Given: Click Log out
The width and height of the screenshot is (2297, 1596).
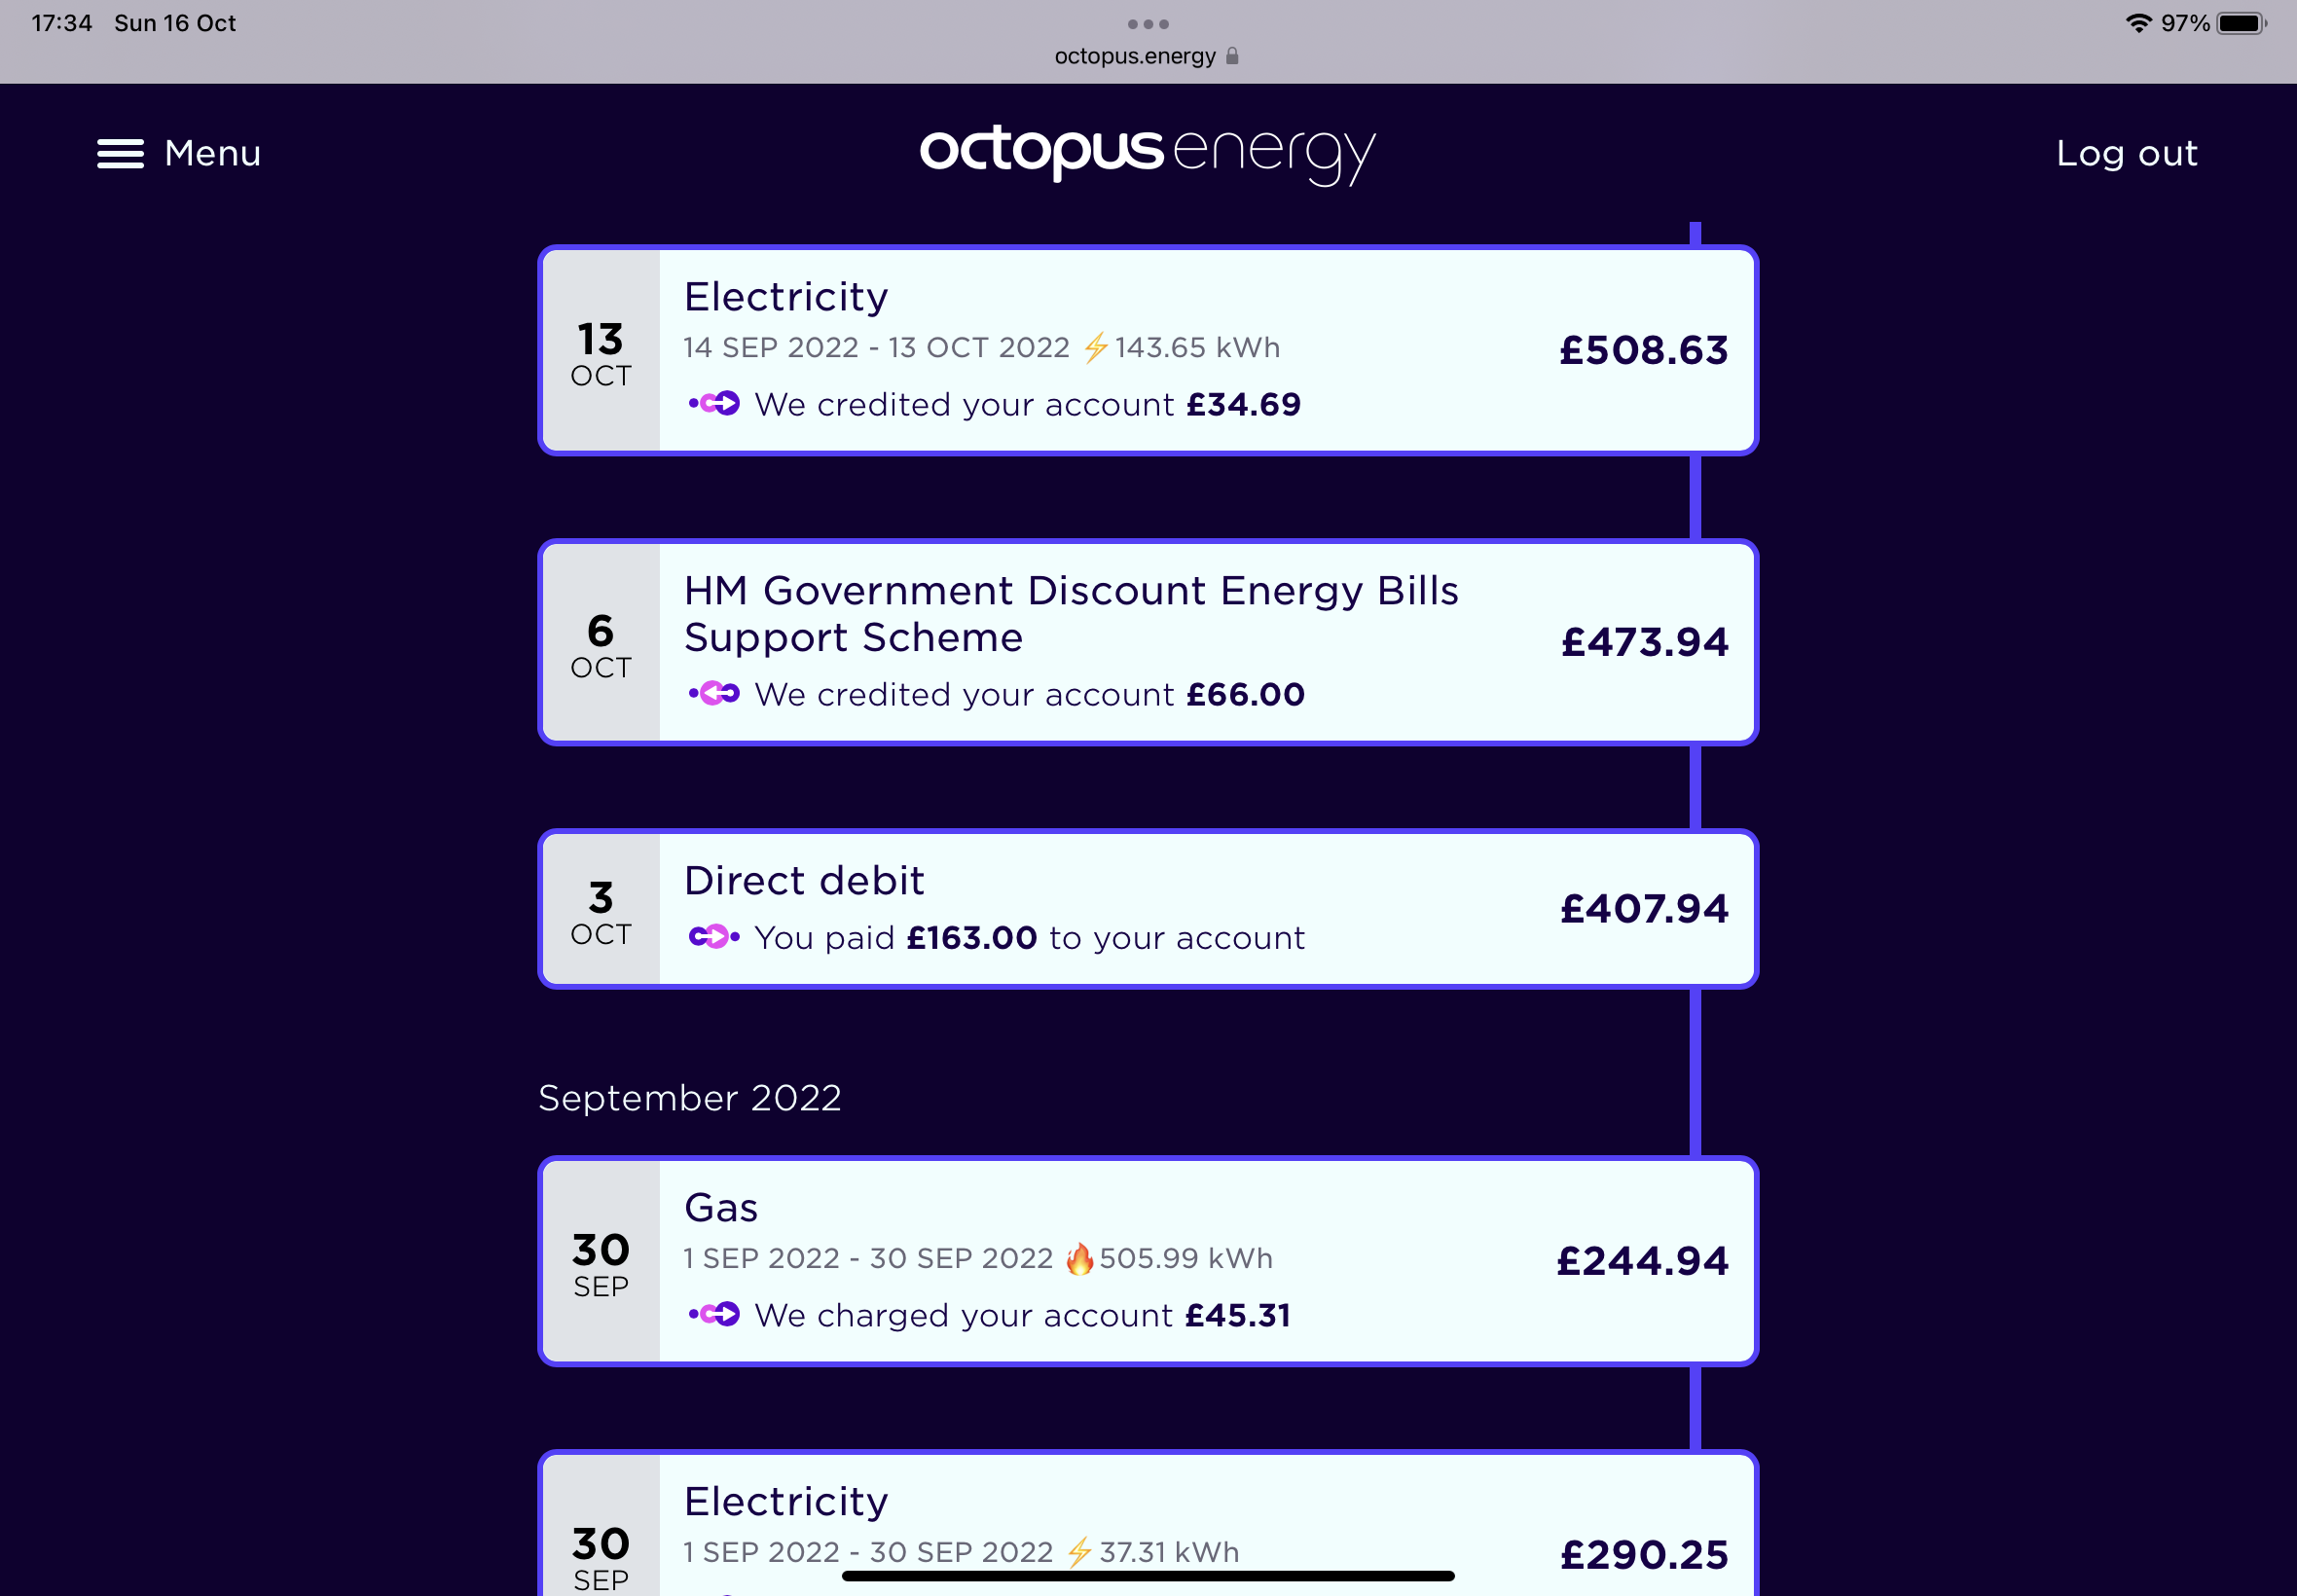Looking at the screenshot, I should pos(2127,154).
